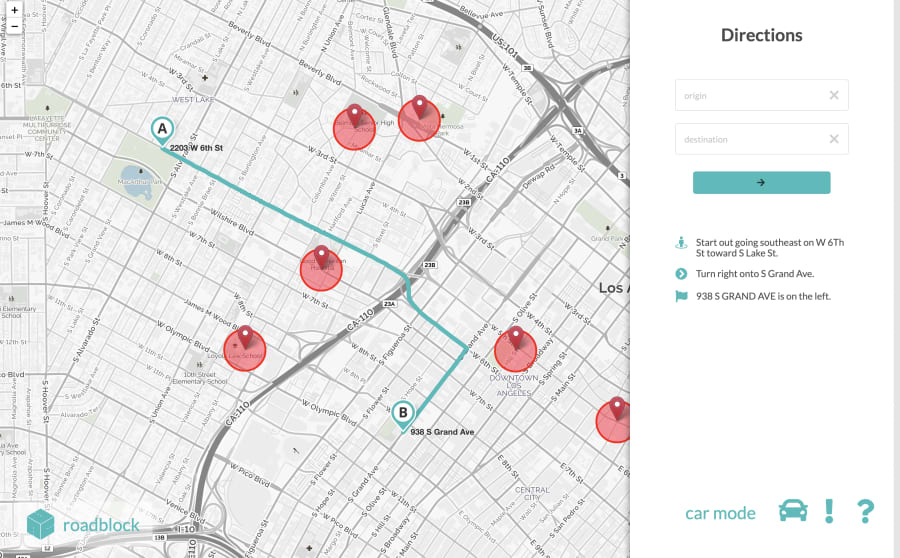Submit route with teal arrow button
The width and height of the screenshot is (900, 558).
(x=762, y=183)
